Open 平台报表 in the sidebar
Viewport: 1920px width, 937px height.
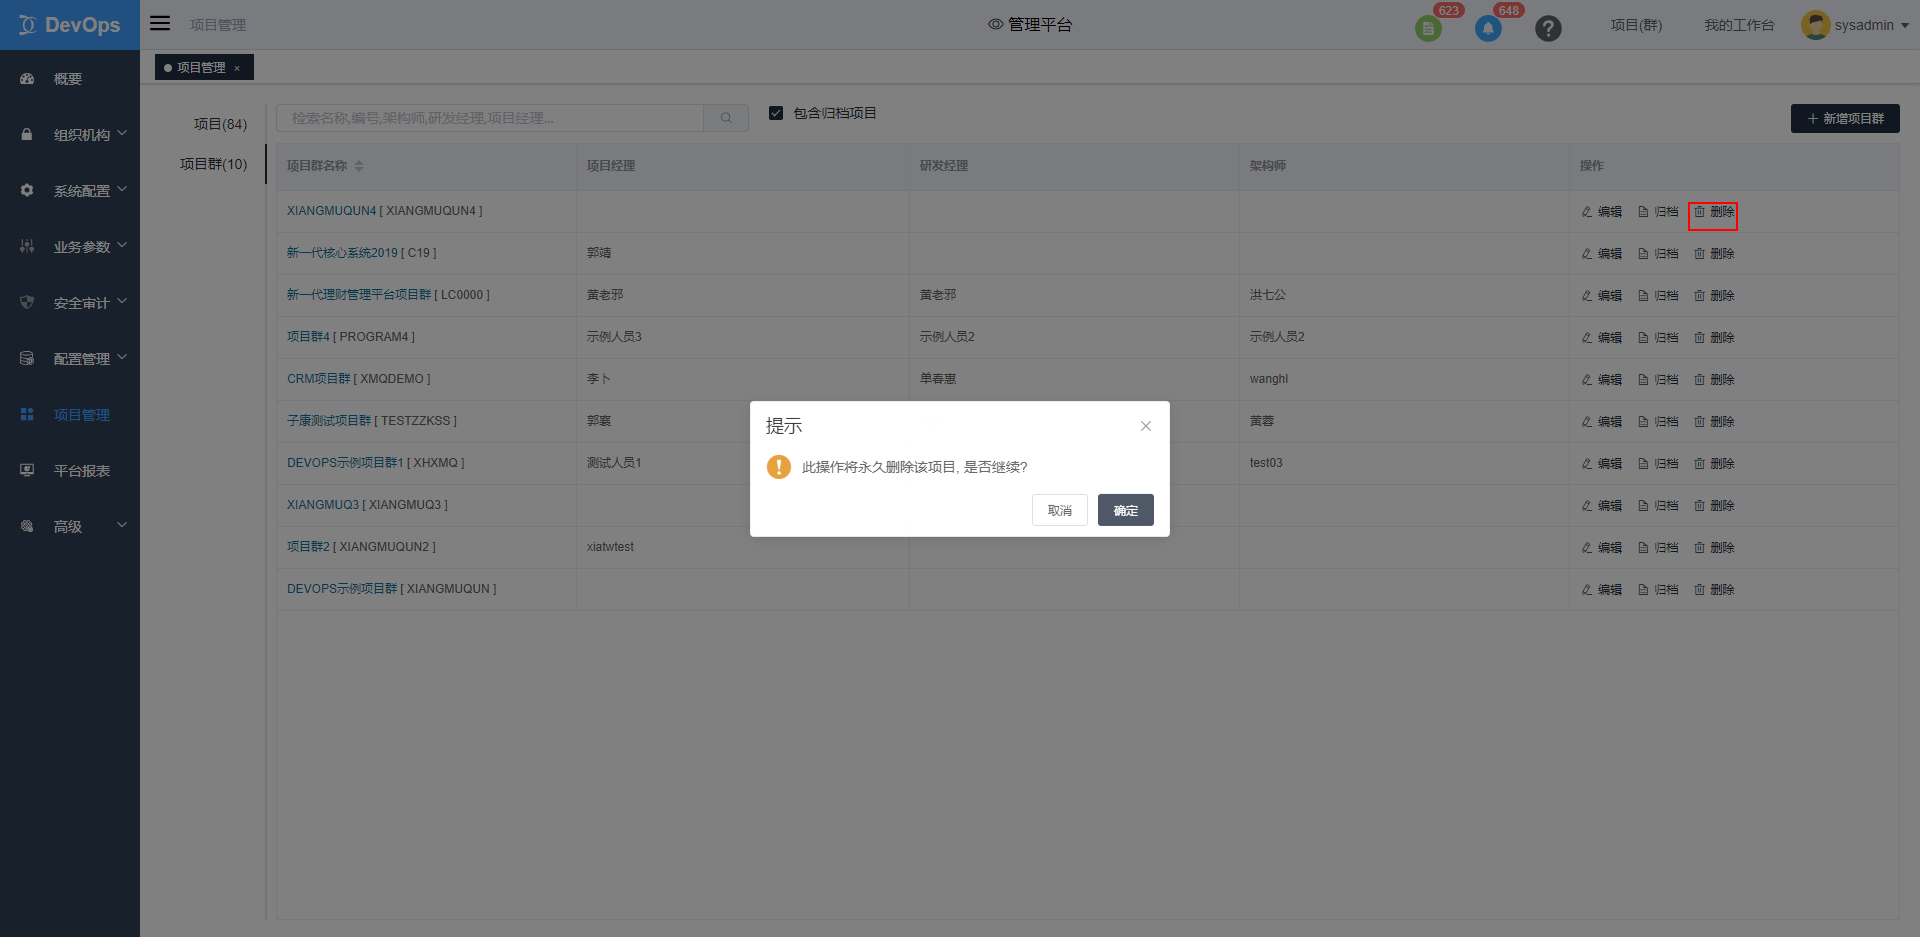70,470
